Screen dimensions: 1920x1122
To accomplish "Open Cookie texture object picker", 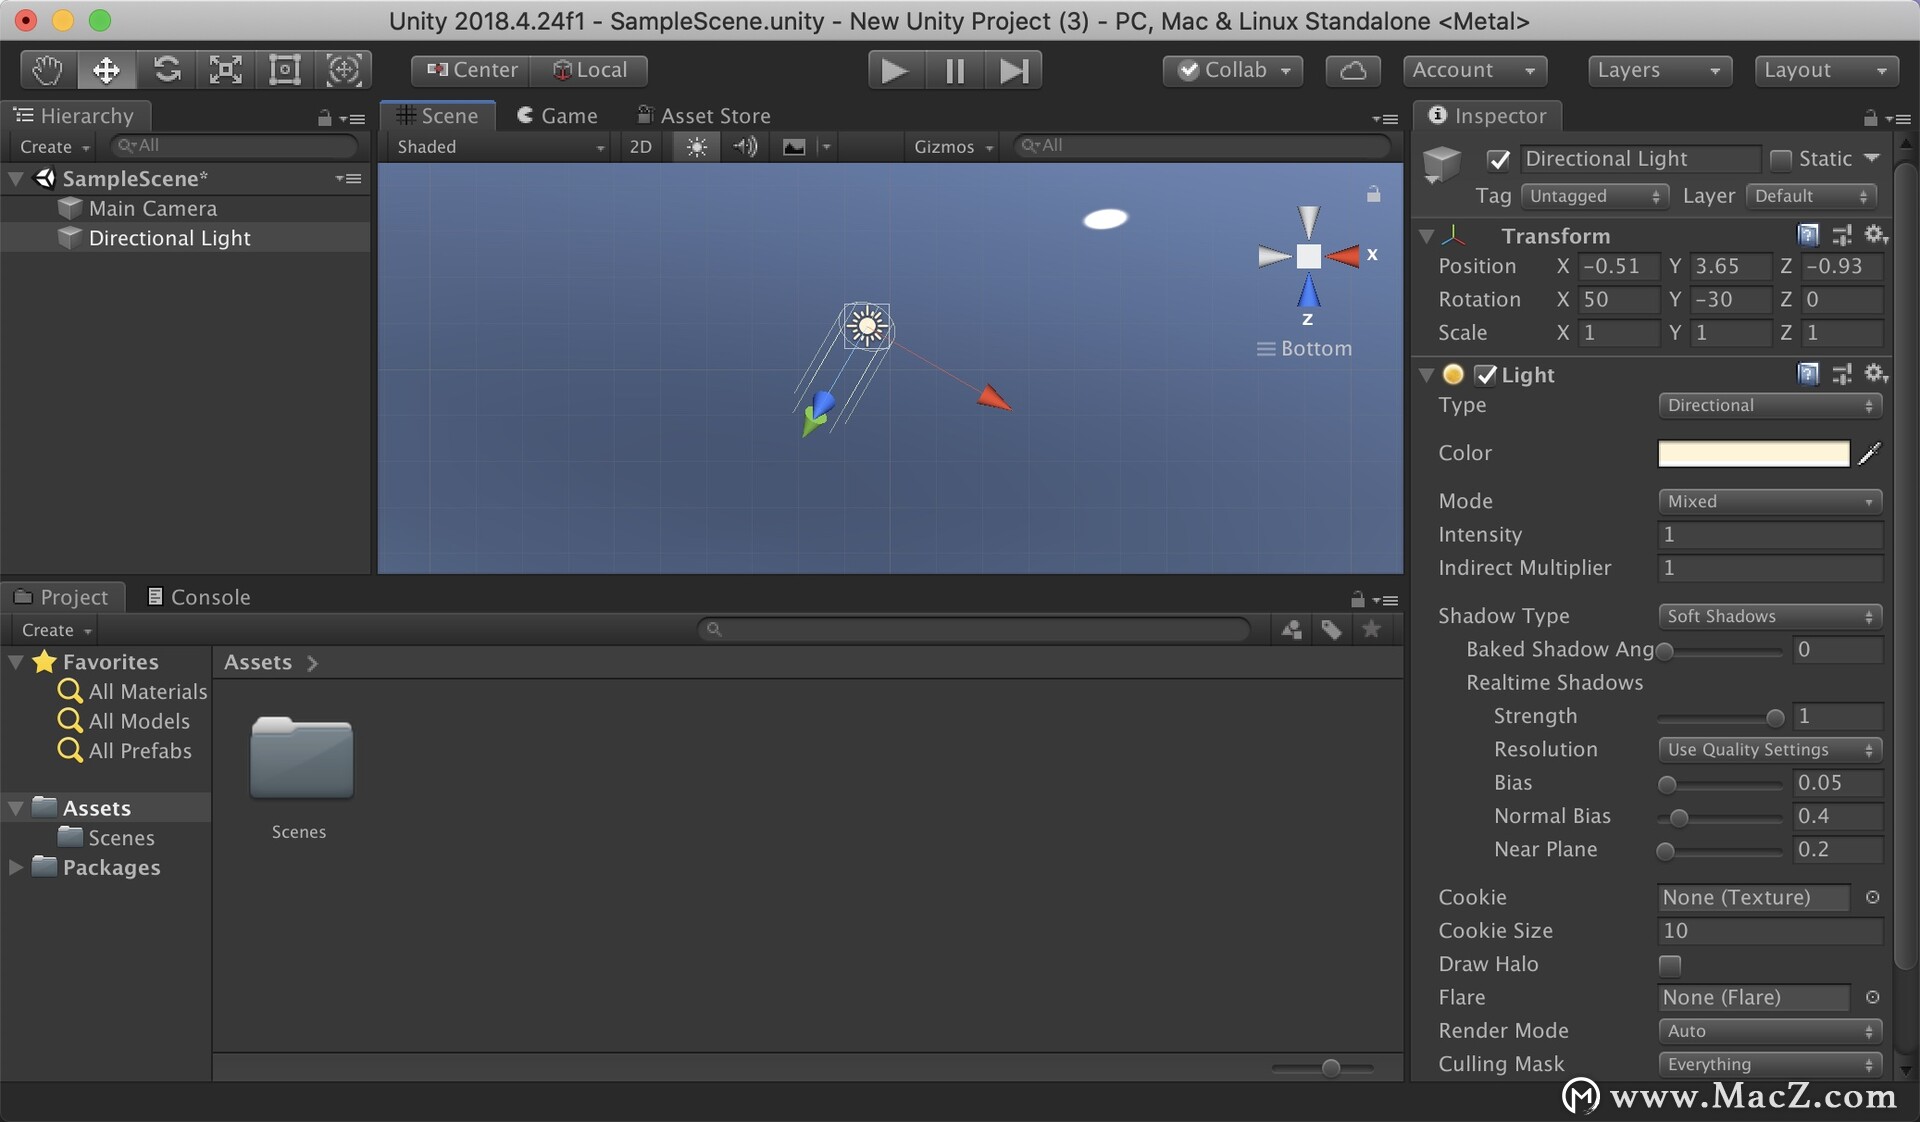I will (1873, 897).
